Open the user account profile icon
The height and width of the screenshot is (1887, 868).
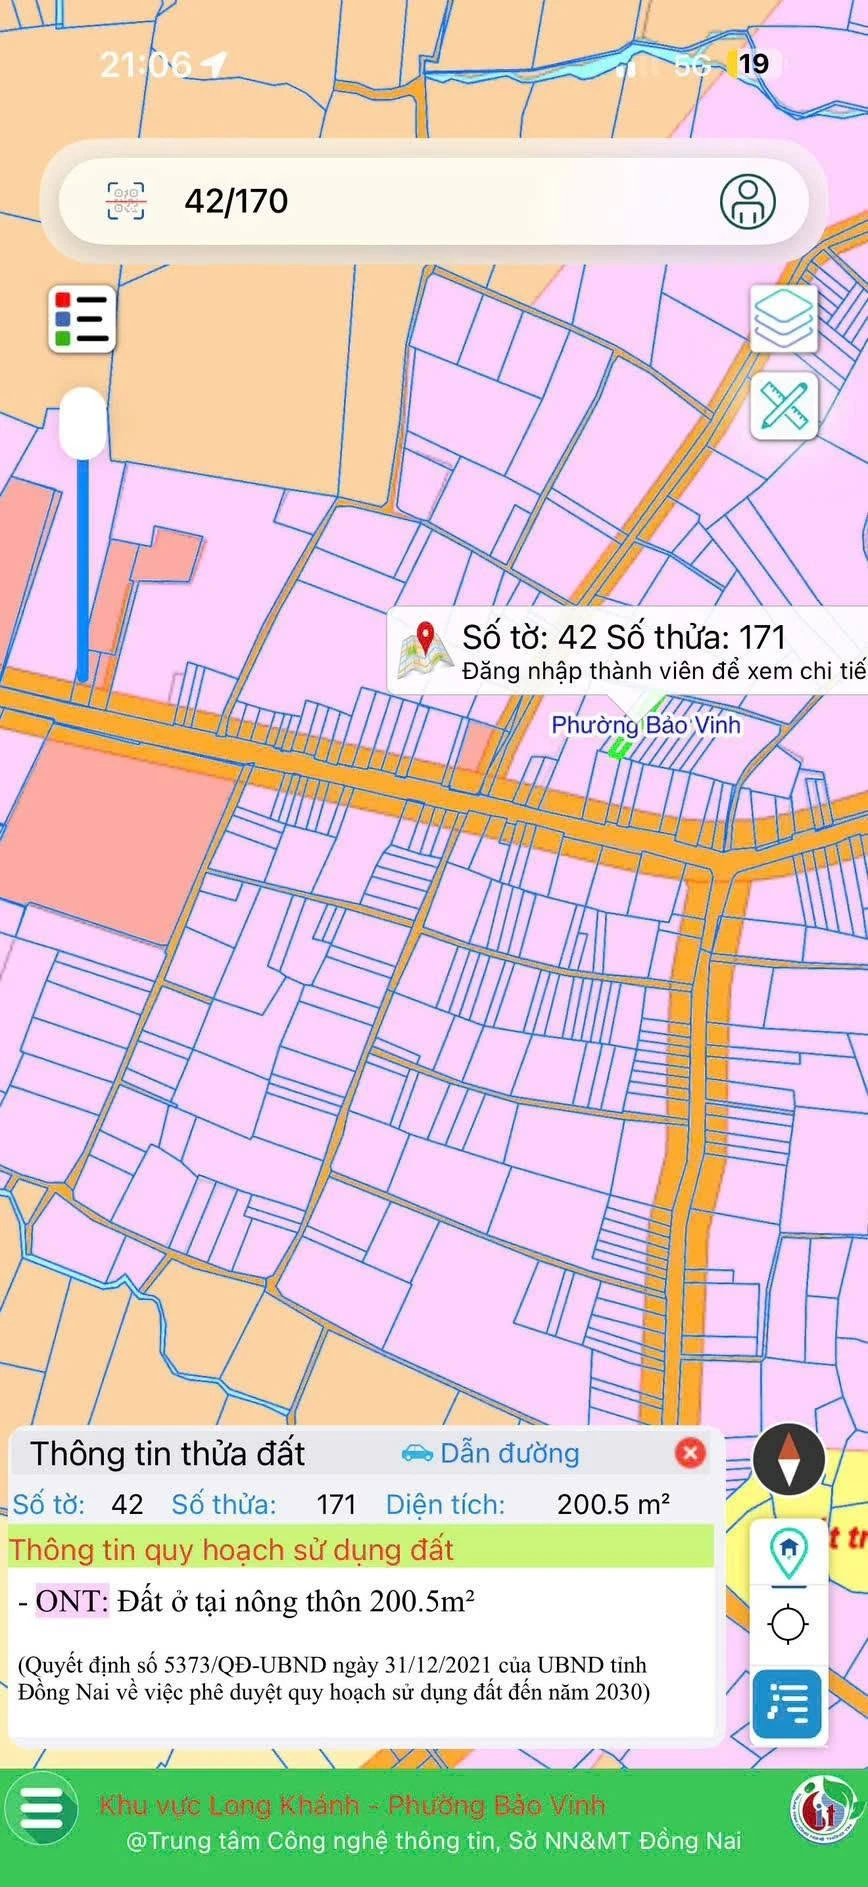(748, 201)
